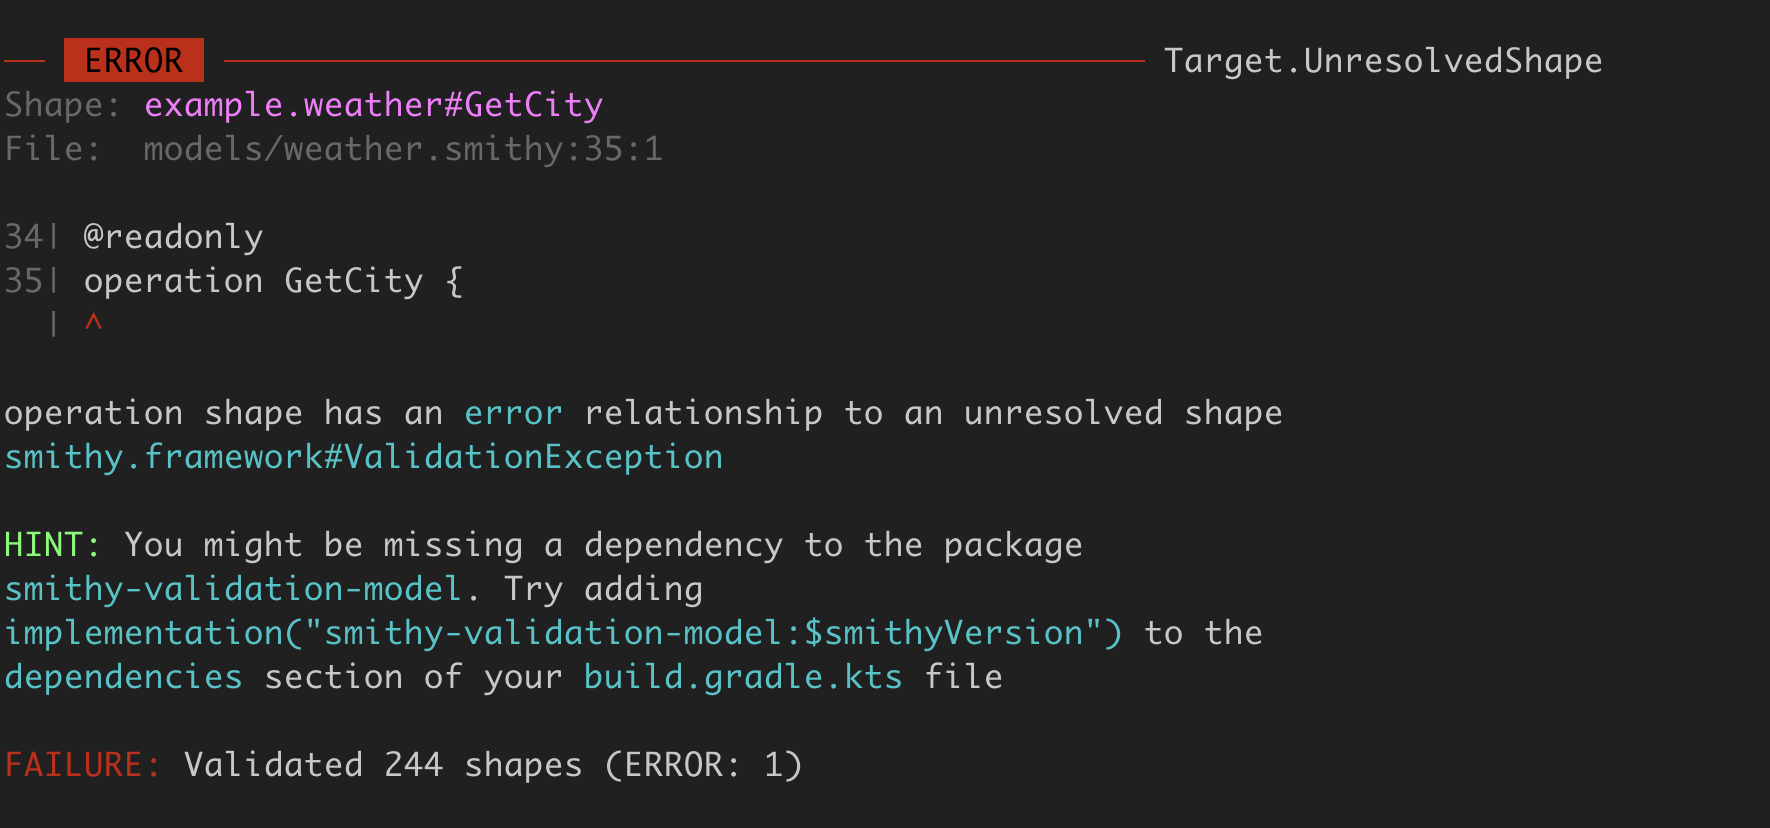Click the implementation("smithy-validation-model:$smithyVersion") snippet
This screenshot has width=1770, height=828.
click(564, 633)
